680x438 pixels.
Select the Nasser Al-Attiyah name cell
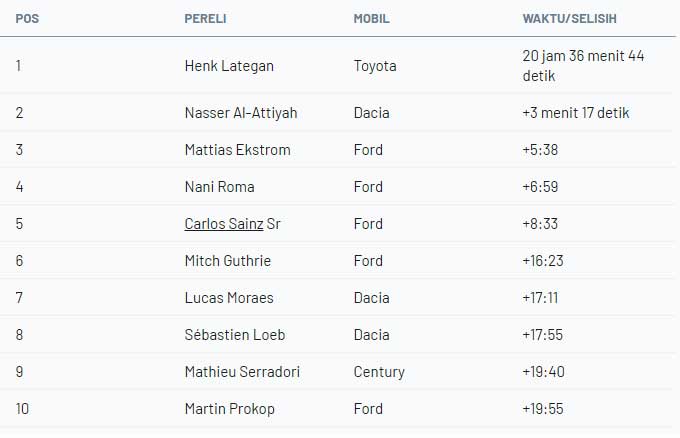tap(241, 113)
